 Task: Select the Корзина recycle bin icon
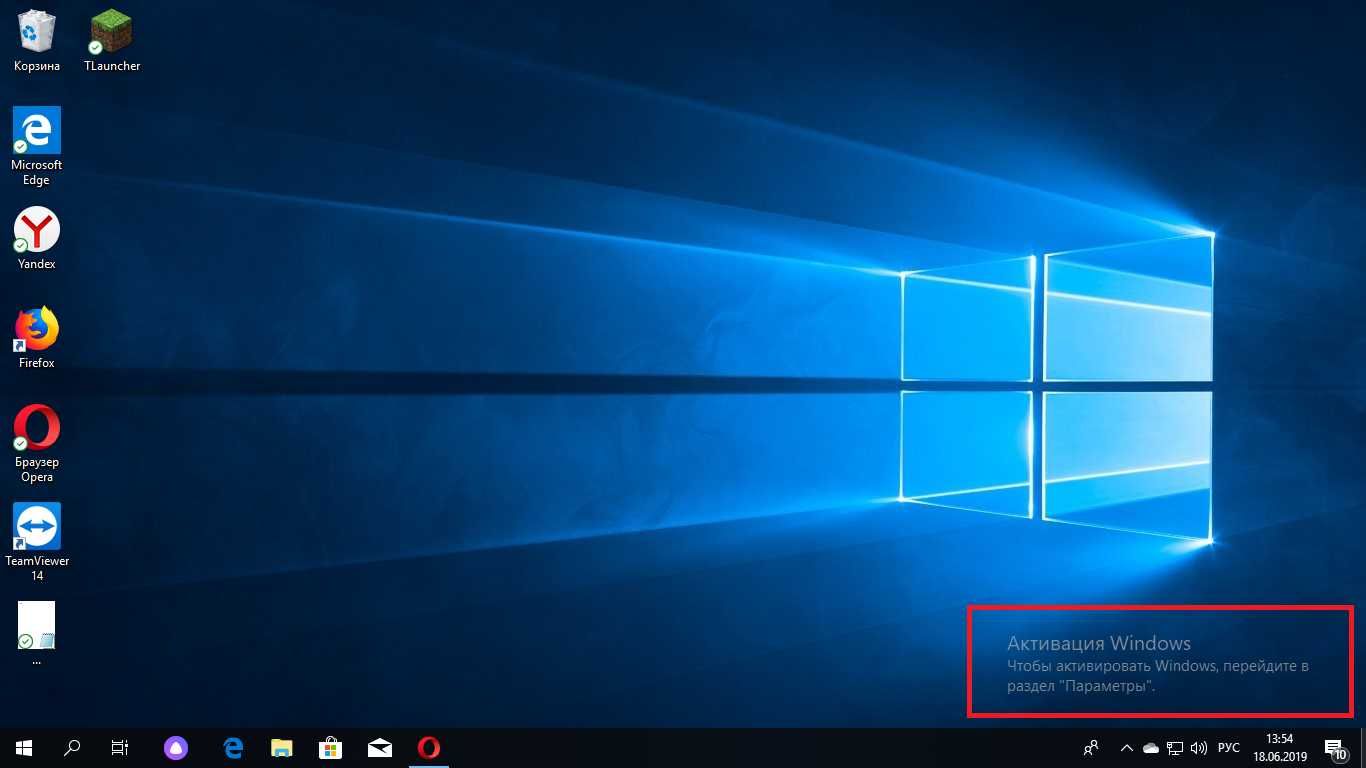36,40
